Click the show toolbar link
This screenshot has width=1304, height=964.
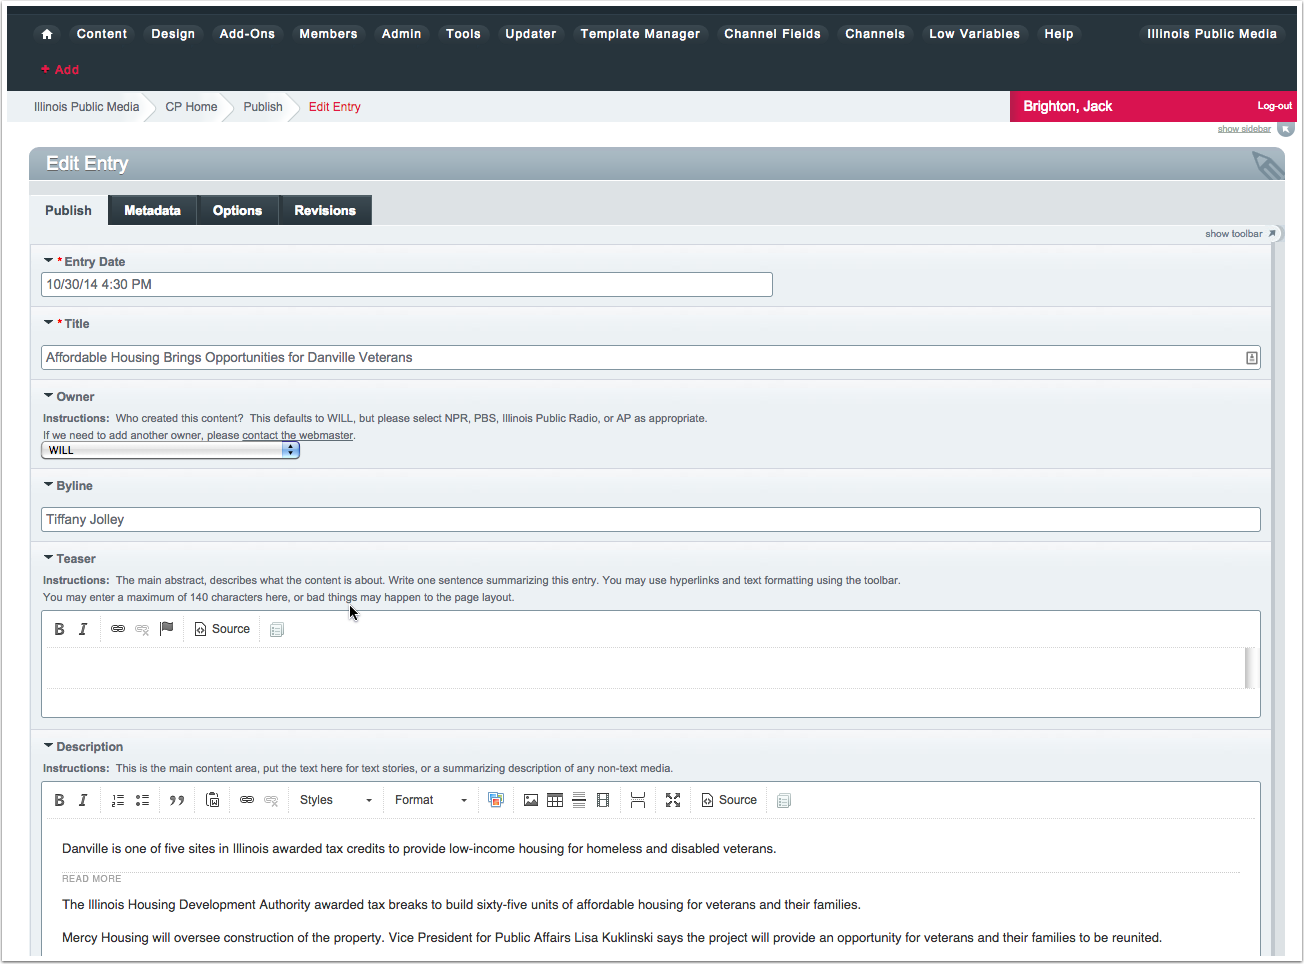[1234, 234]
